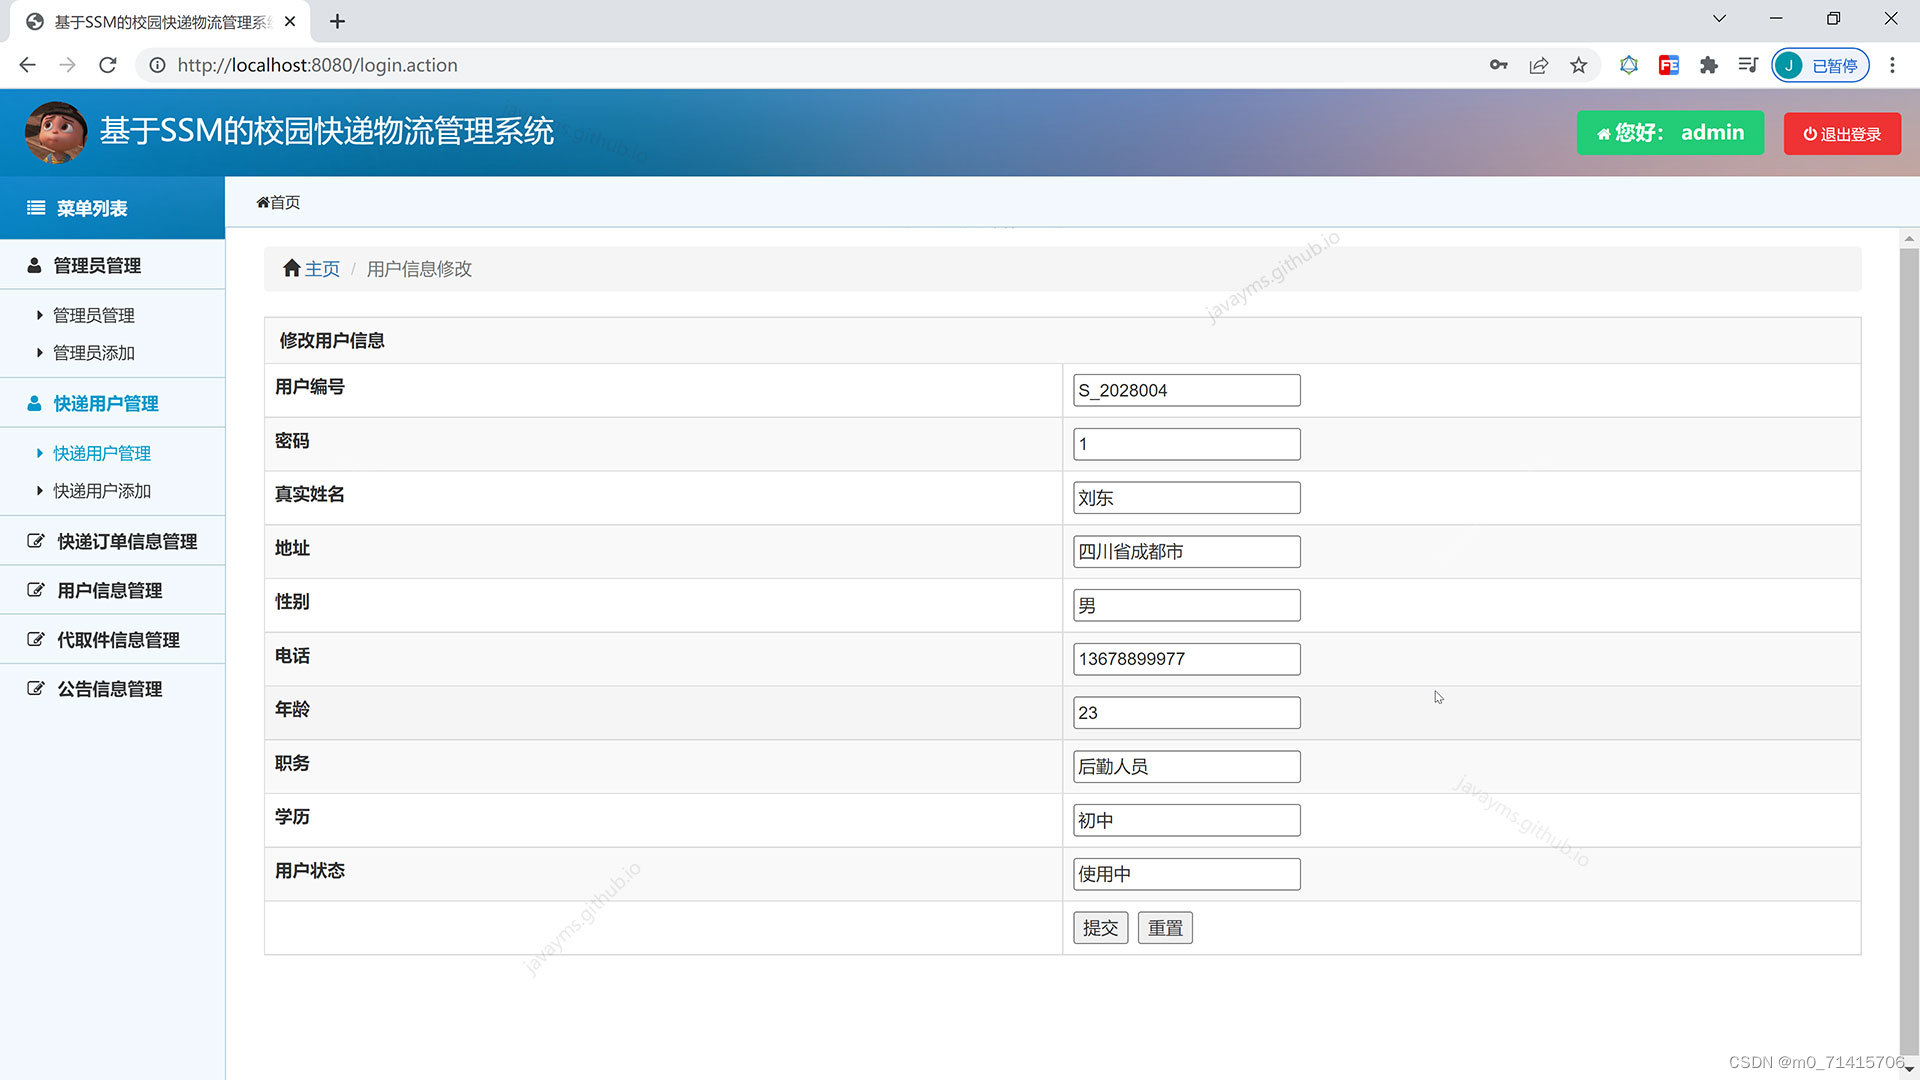1920x1080 pixels.
Task: Collapse 快递用户管理 sidebar section
Action: [105, 403]
